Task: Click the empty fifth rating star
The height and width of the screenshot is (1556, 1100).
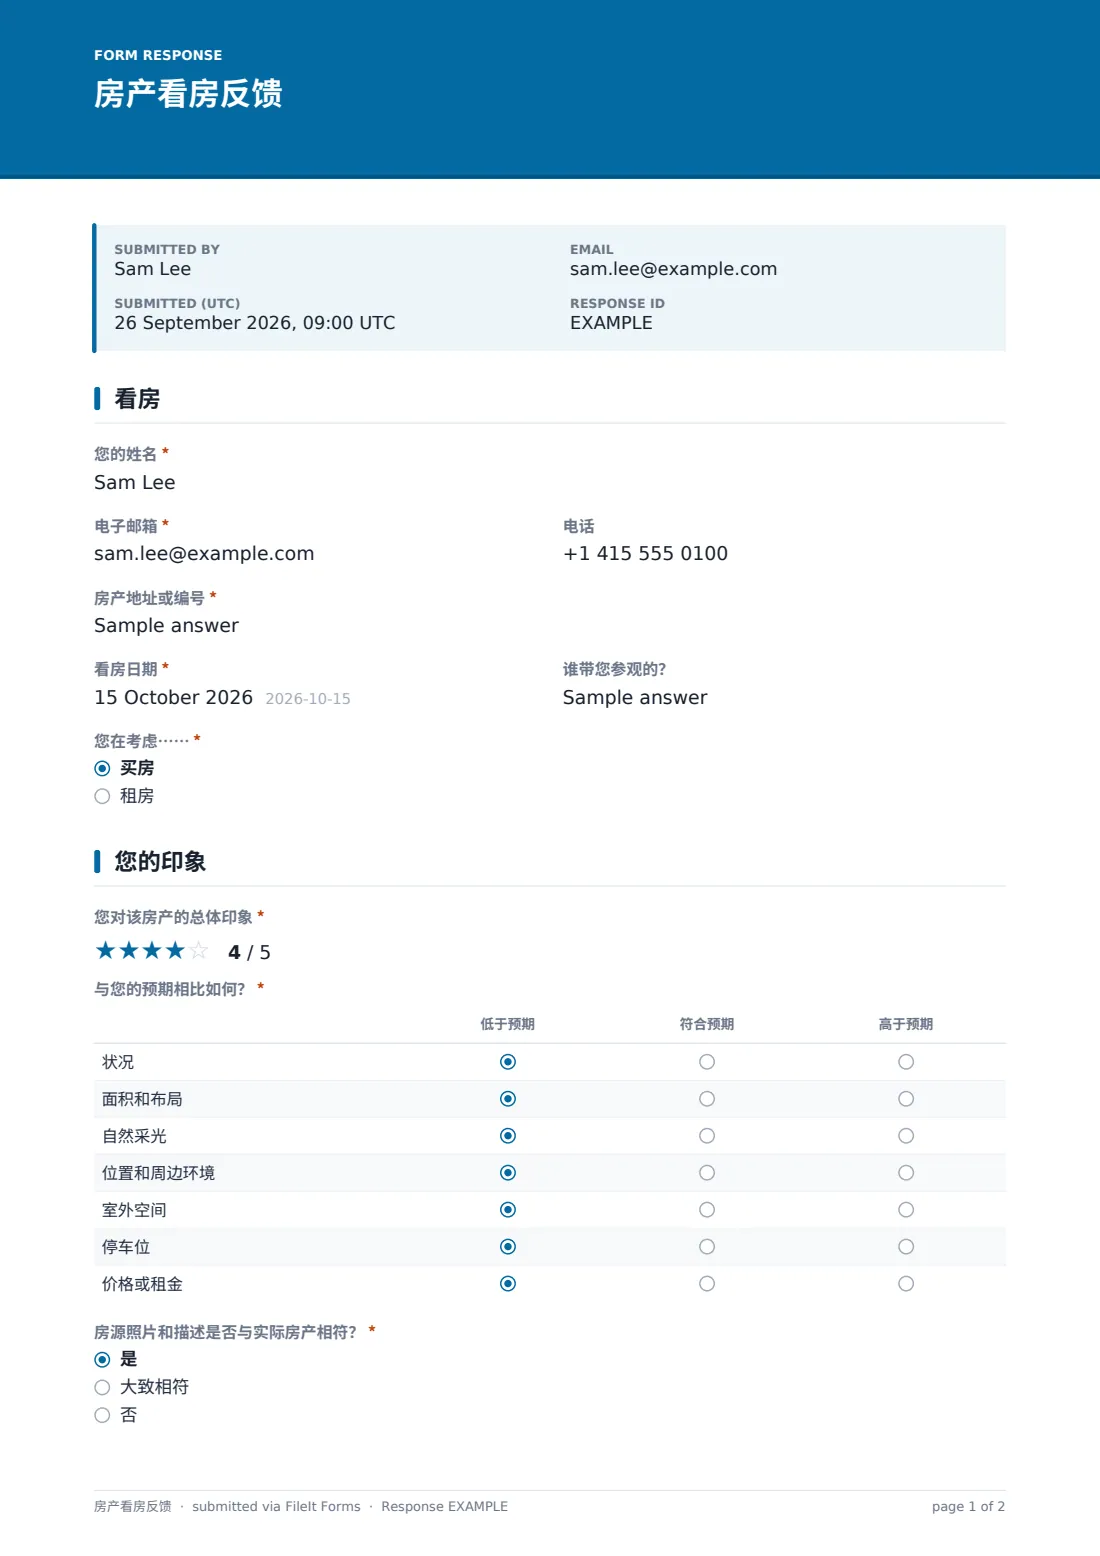Action: click(x=198, y=950)
